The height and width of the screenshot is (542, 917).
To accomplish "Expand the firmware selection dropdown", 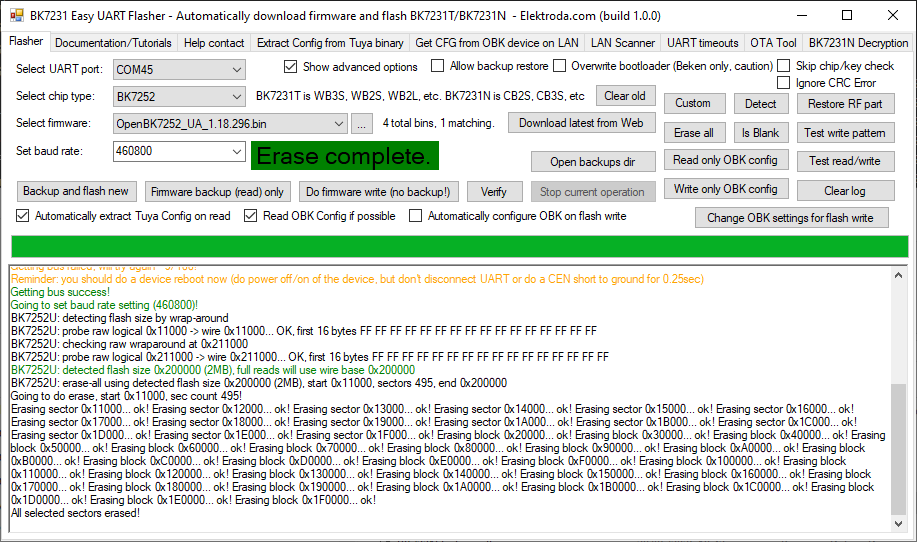I will (x=339, y=123).
